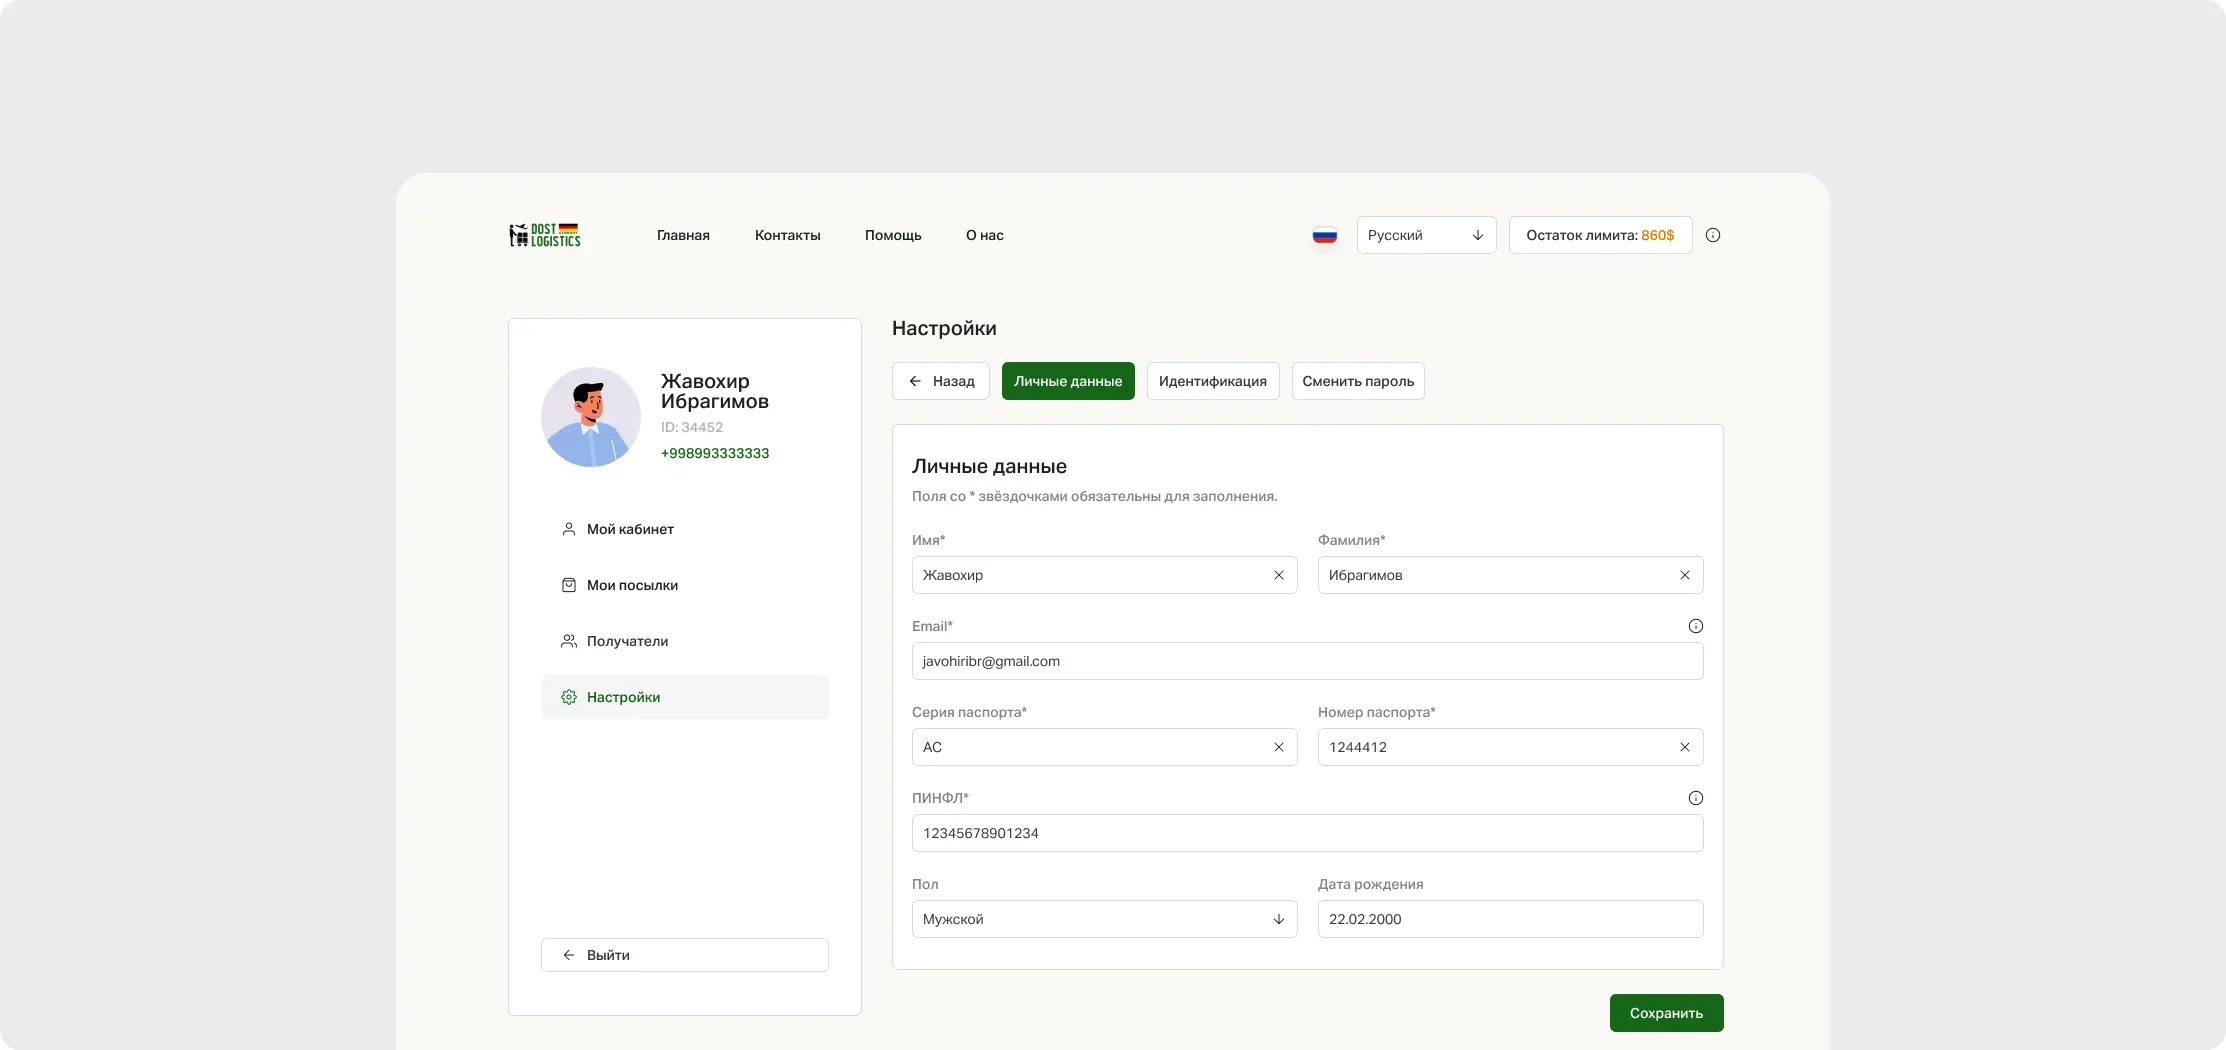Open the О нас menu item
The width and height of the screenshot is (2226, 1050).
985,235
